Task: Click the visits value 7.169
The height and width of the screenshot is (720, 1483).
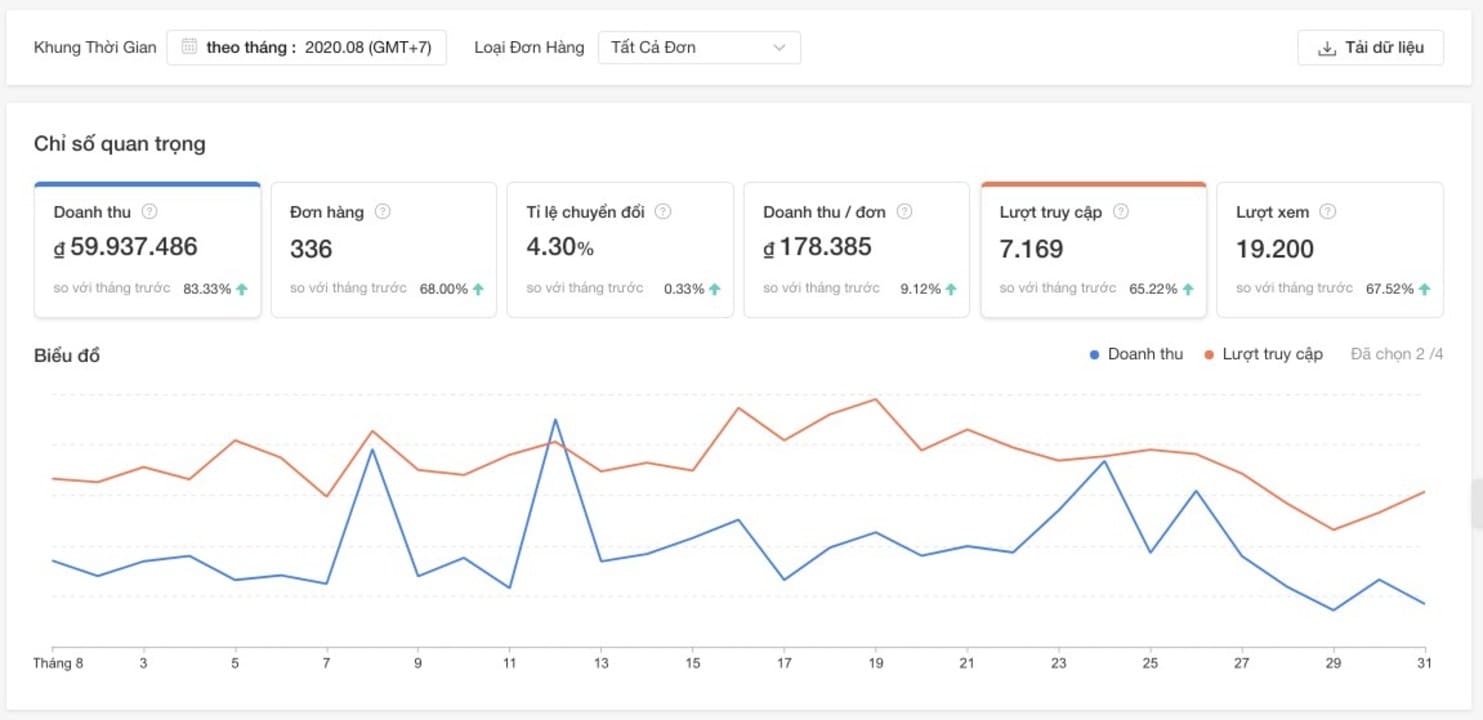Action: [1031, 248]
